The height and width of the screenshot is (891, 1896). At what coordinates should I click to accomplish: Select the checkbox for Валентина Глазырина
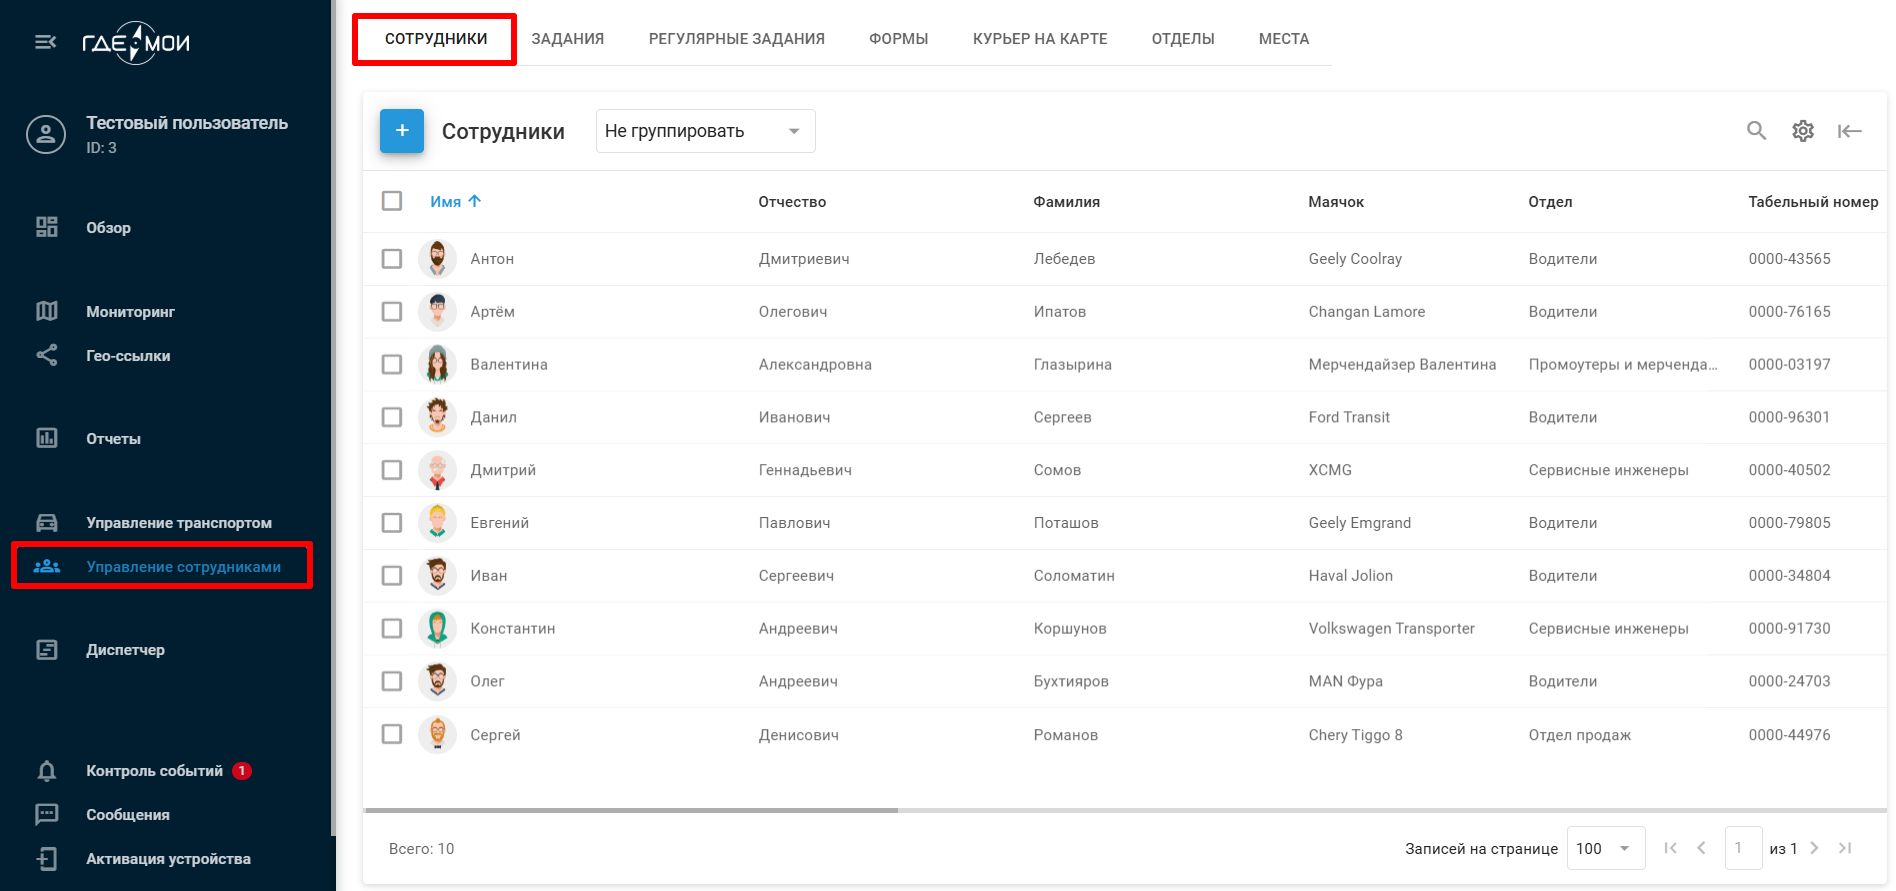pos(392,365)
